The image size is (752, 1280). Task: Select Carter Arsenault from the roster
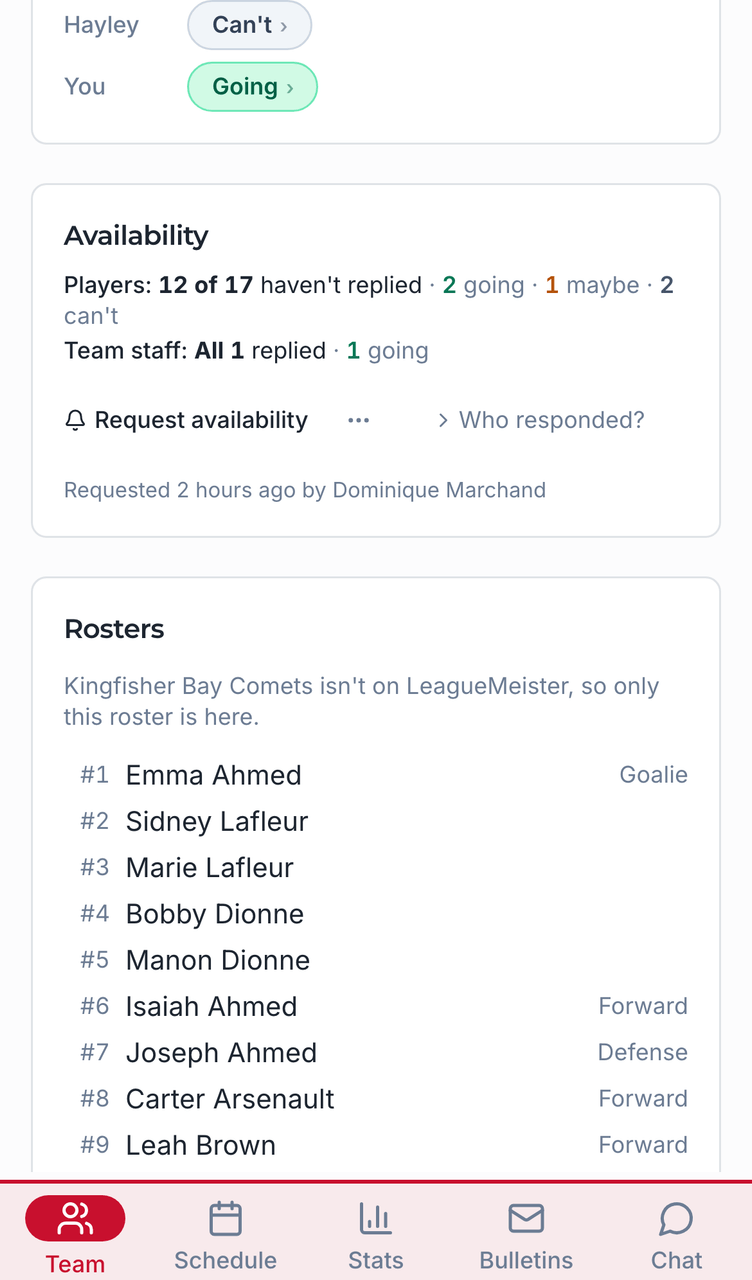point(384,1099)
